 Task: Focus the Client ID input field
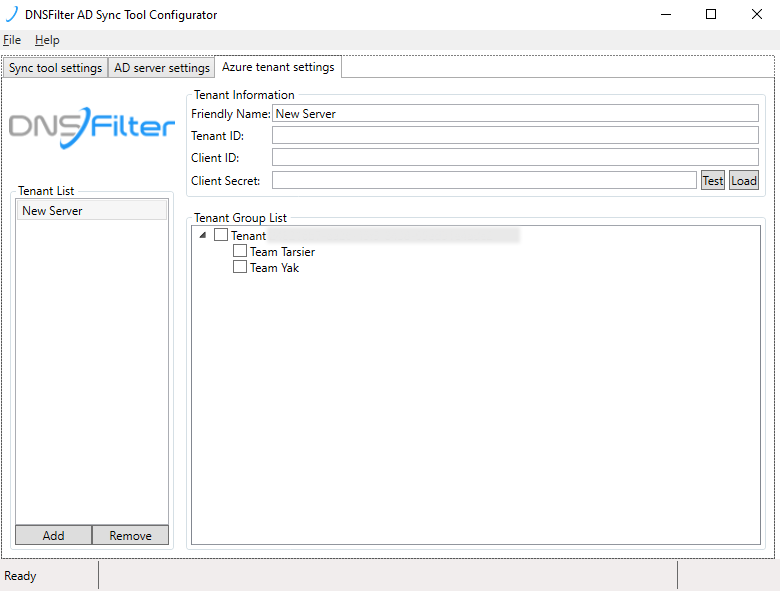click(x=515, y=157)
